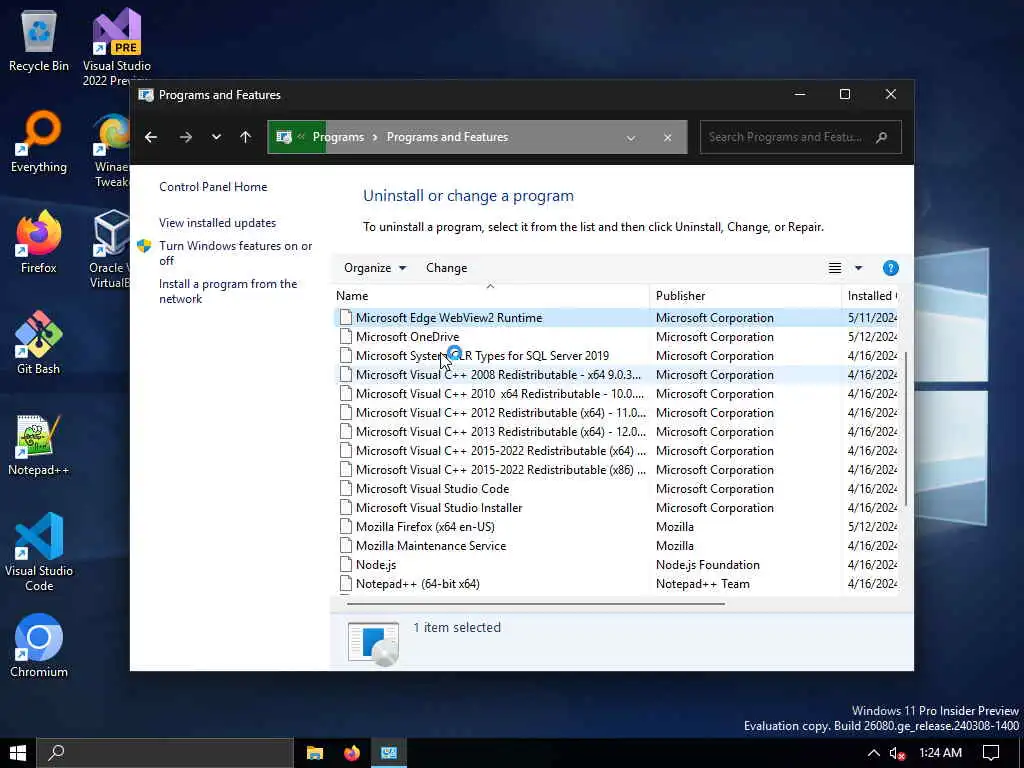
Task: Click the Control Panel taskbar icon
Action: coord(389,753)
